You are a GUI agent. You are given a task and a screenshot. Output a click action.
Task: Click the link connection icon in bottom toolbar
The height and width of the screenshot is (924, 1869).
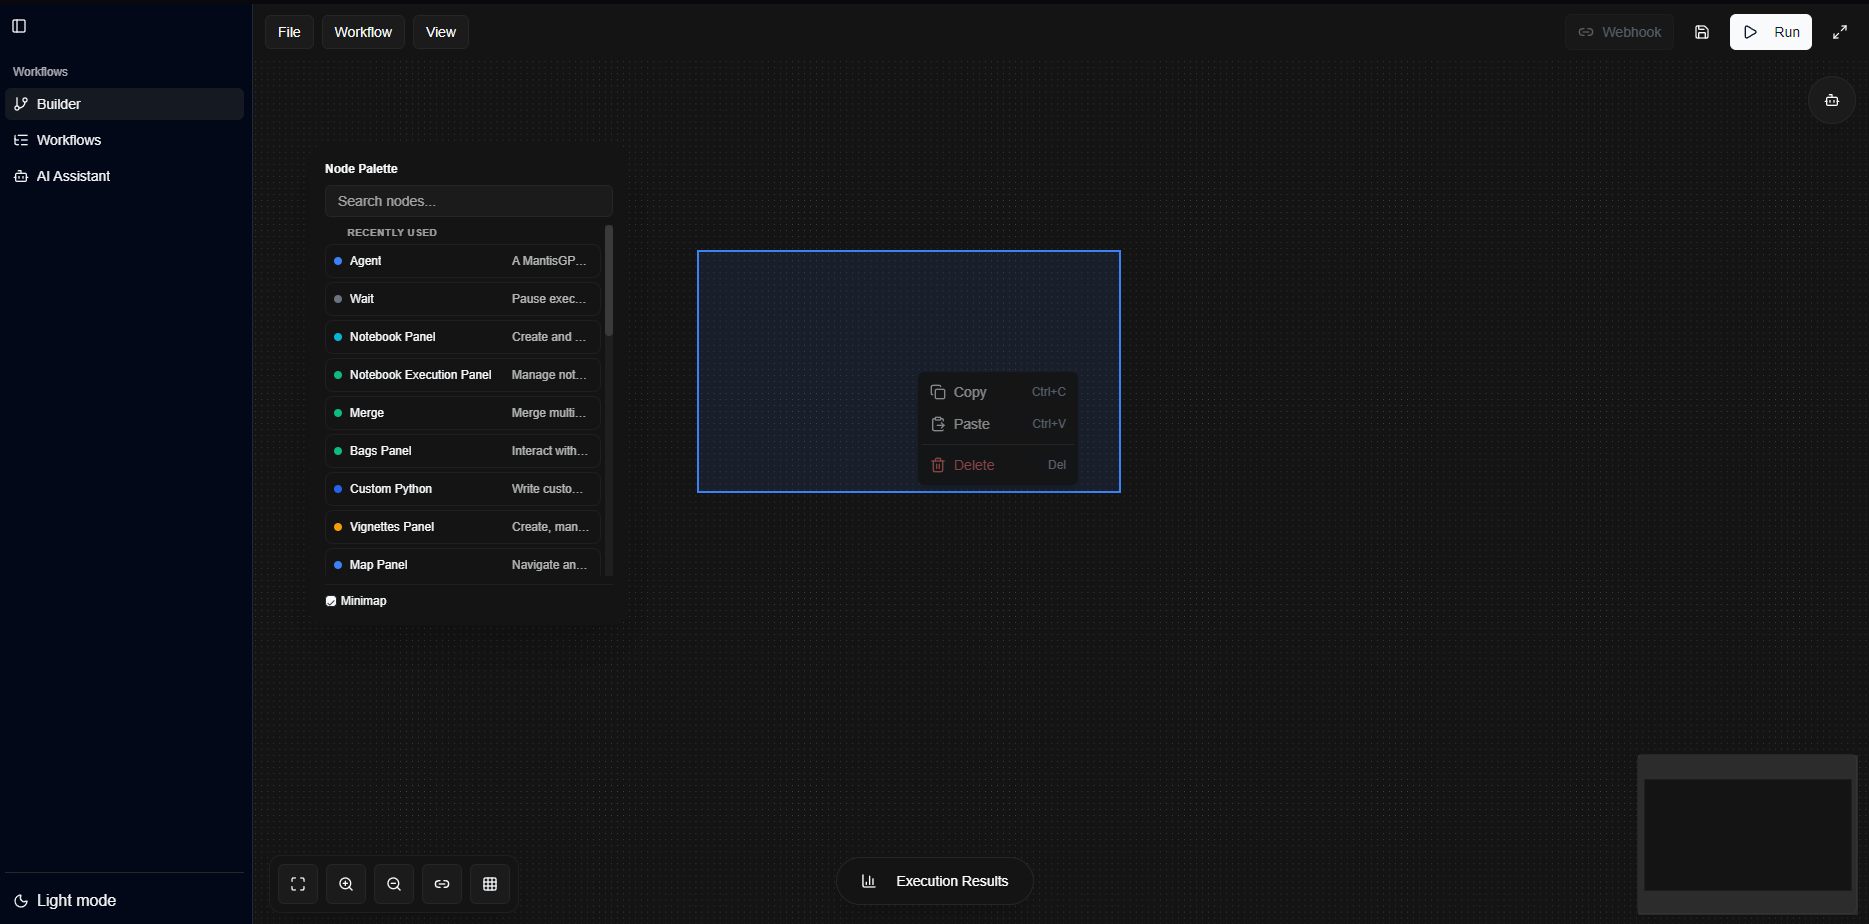pos(441,883)
